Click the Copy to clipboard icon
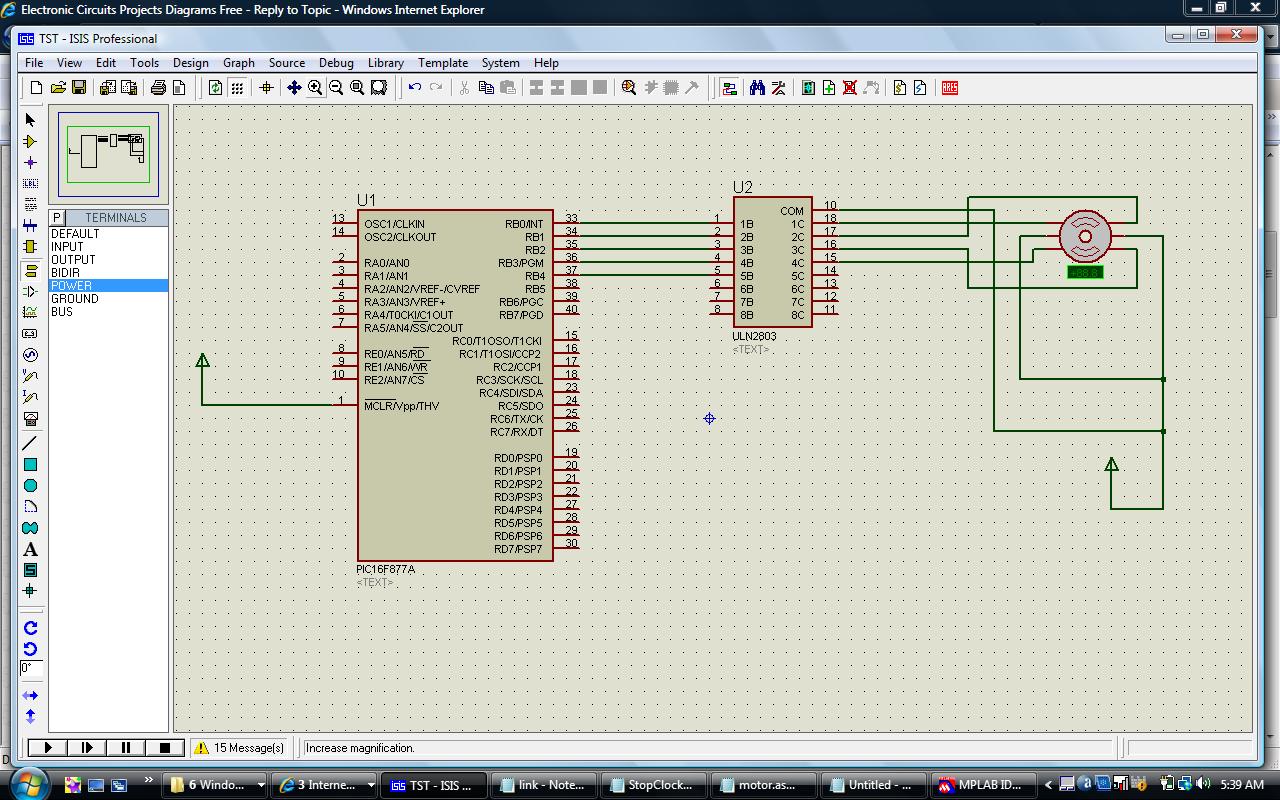Screen dimensions: 1280x800 click(486, 88)
